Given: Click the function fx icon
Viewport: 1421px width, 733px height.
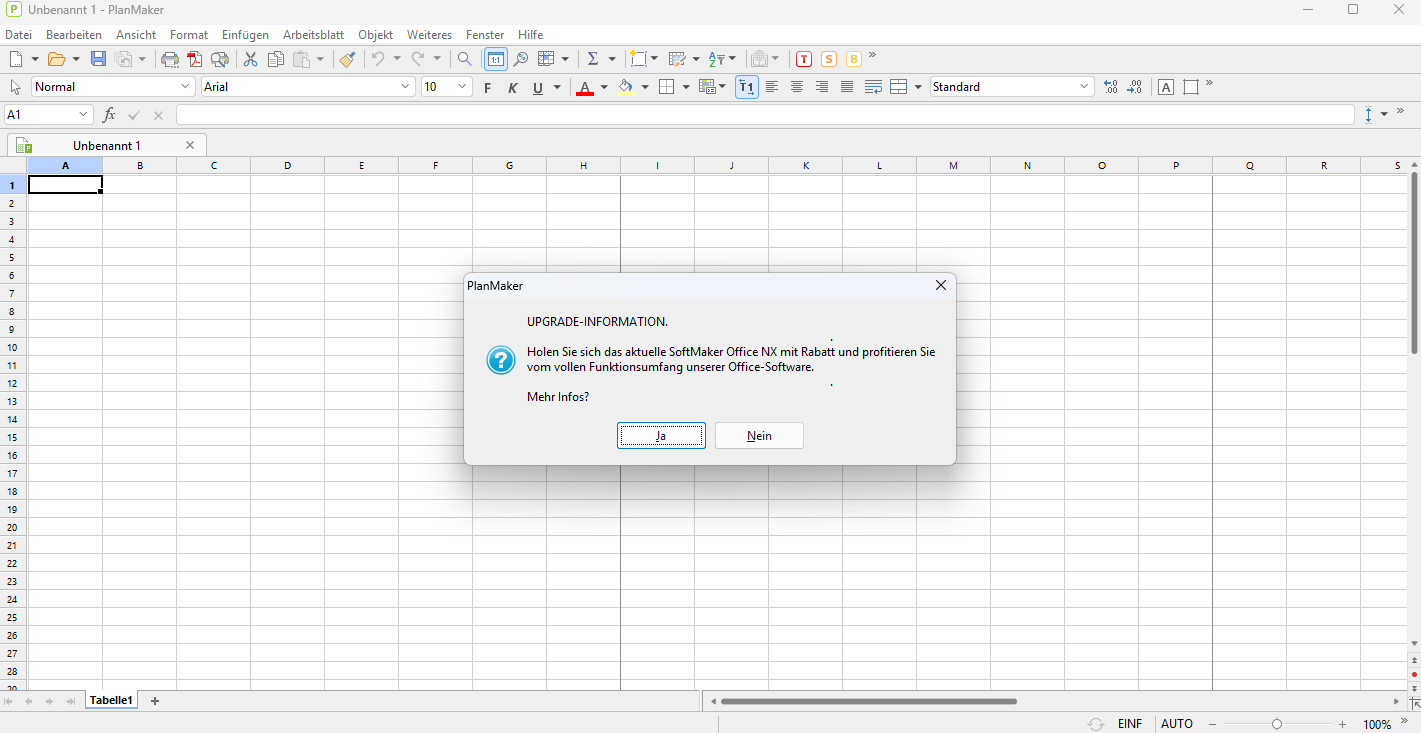Looking at the screenshot, I should [x=109, y=115].
